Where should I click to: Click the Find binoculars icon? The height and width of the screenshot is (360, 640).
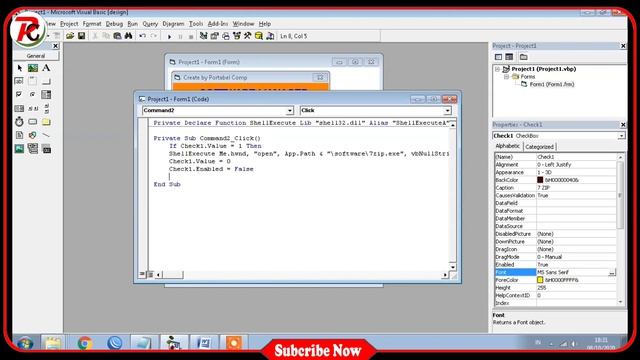point(129,36)
